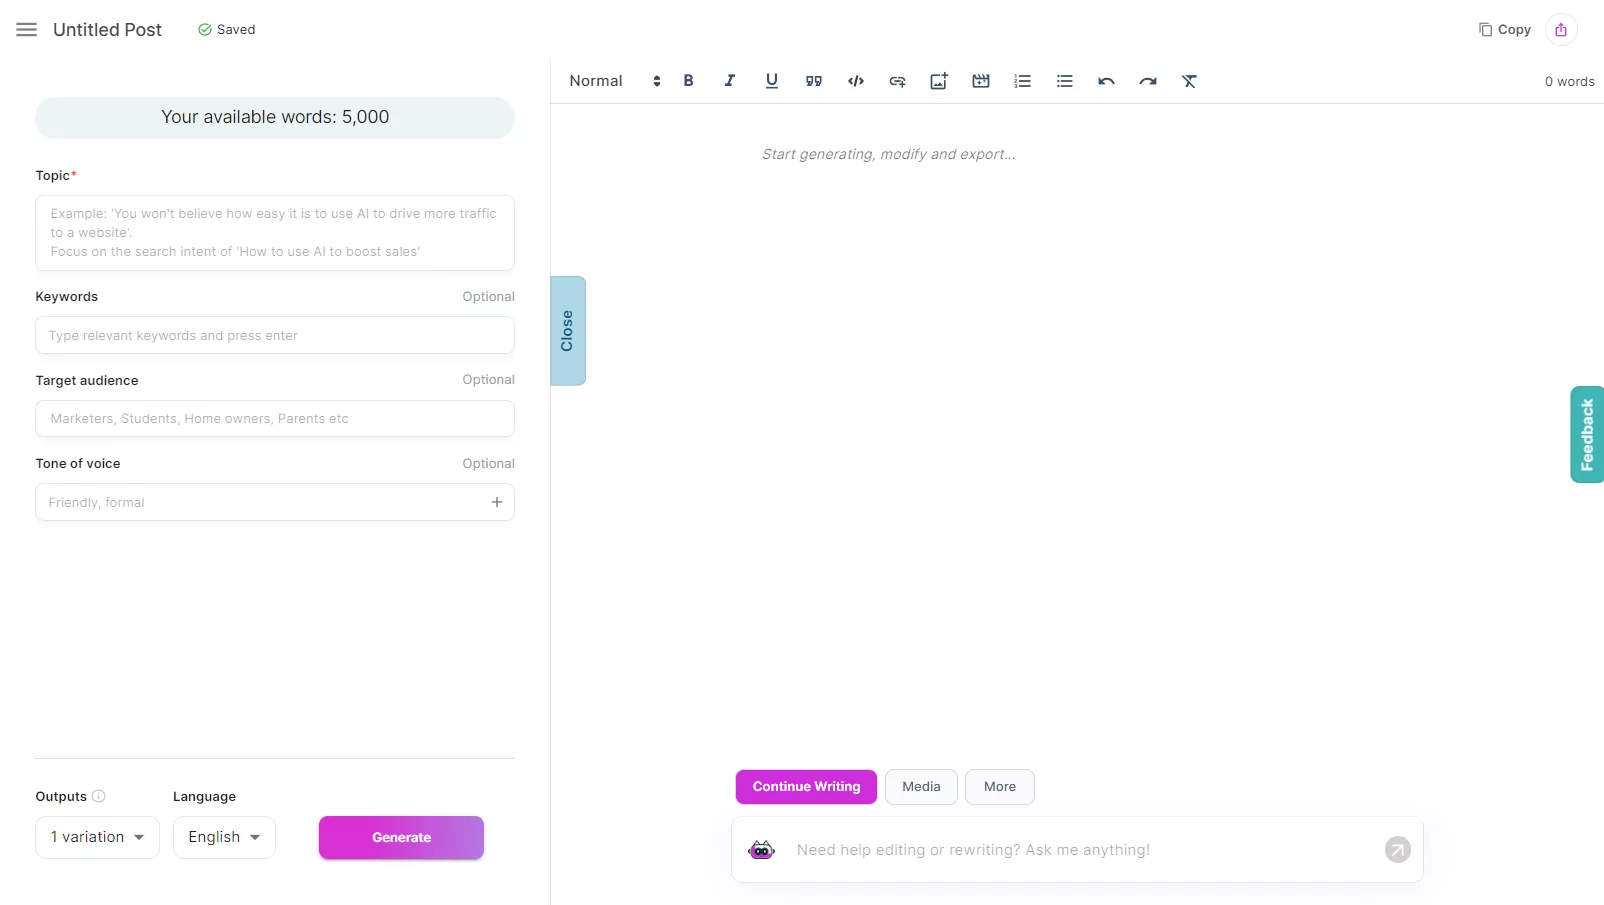Screen dimensions: 1604x905
Task: Toggle an ordered list
Action: 1022,81
